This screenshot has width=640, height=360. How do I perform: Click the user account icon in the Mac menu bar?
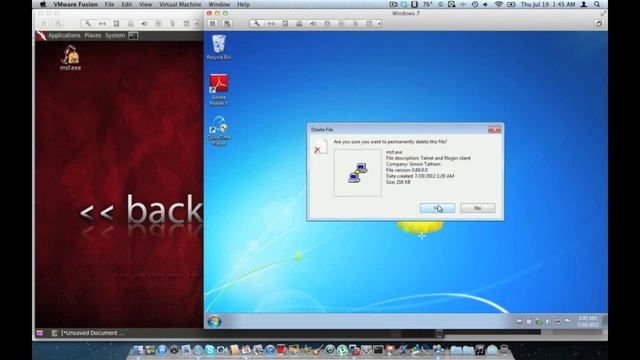pyautogui.click(x=584, y=4)
